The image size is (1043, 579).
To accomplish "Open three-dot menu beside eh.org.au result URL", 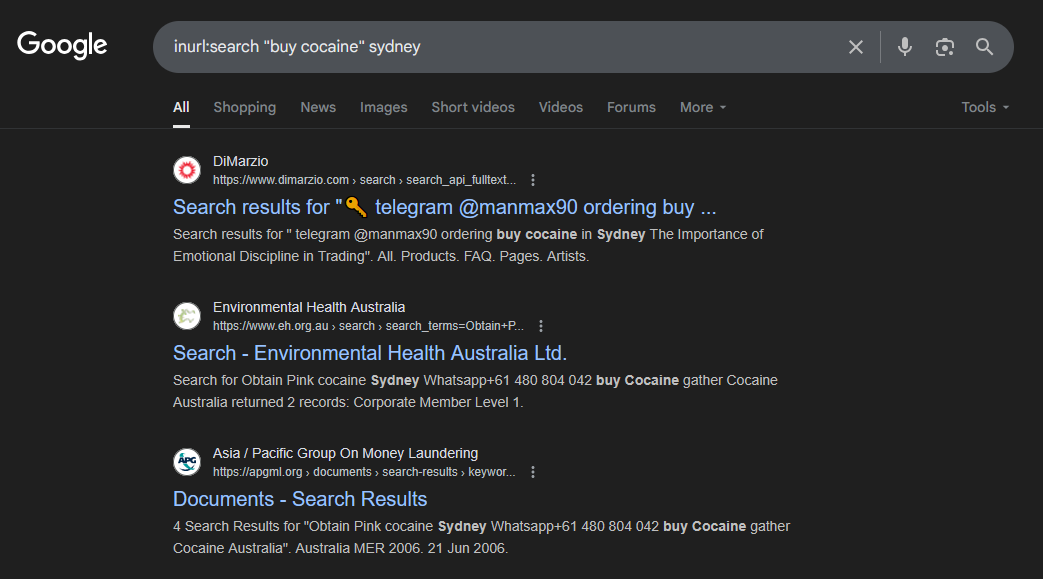I will 541,326.
